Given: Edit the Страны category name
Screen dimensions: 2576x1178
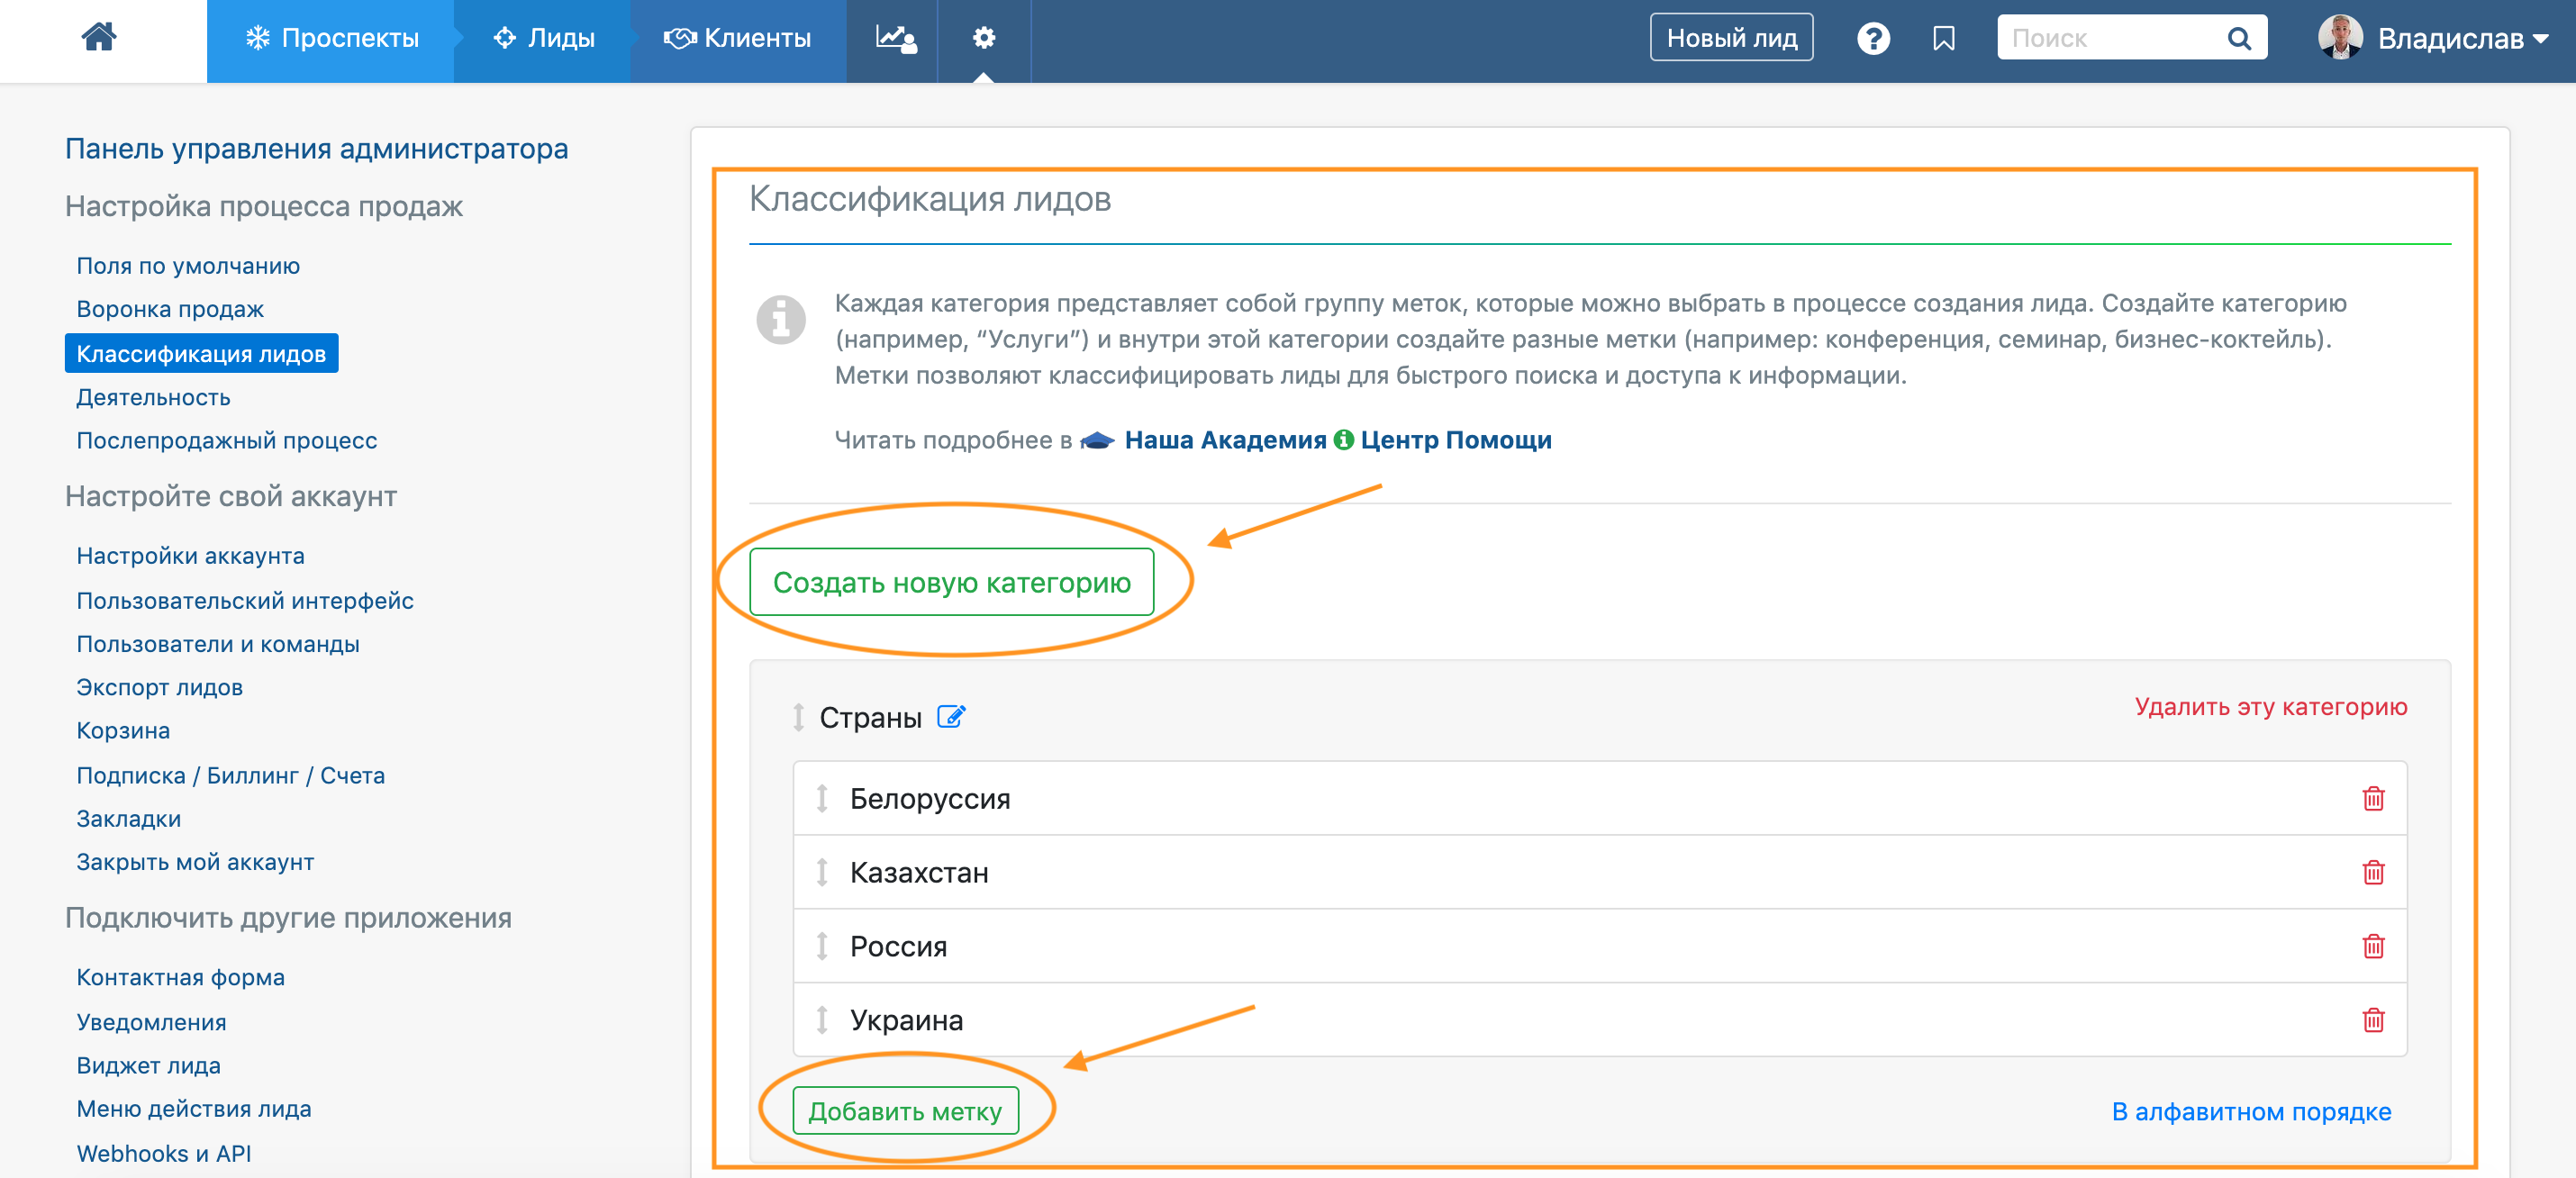Looking at the screenshot, I should [x=950, y=716].
